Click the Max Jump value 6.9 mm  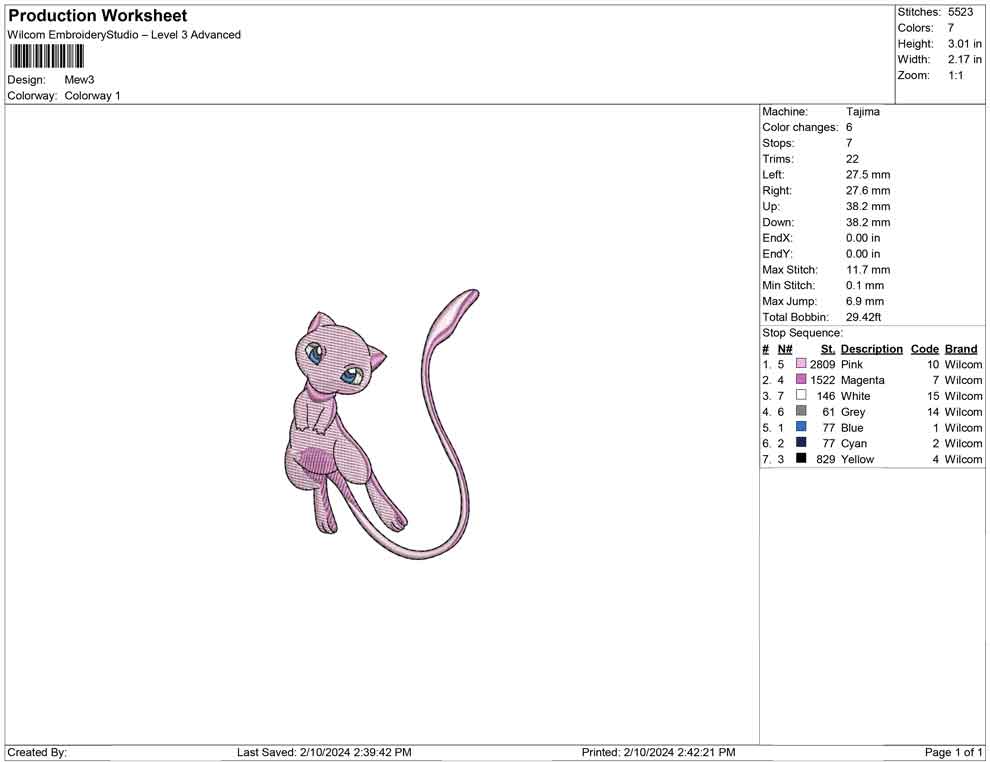click(865, 301)
